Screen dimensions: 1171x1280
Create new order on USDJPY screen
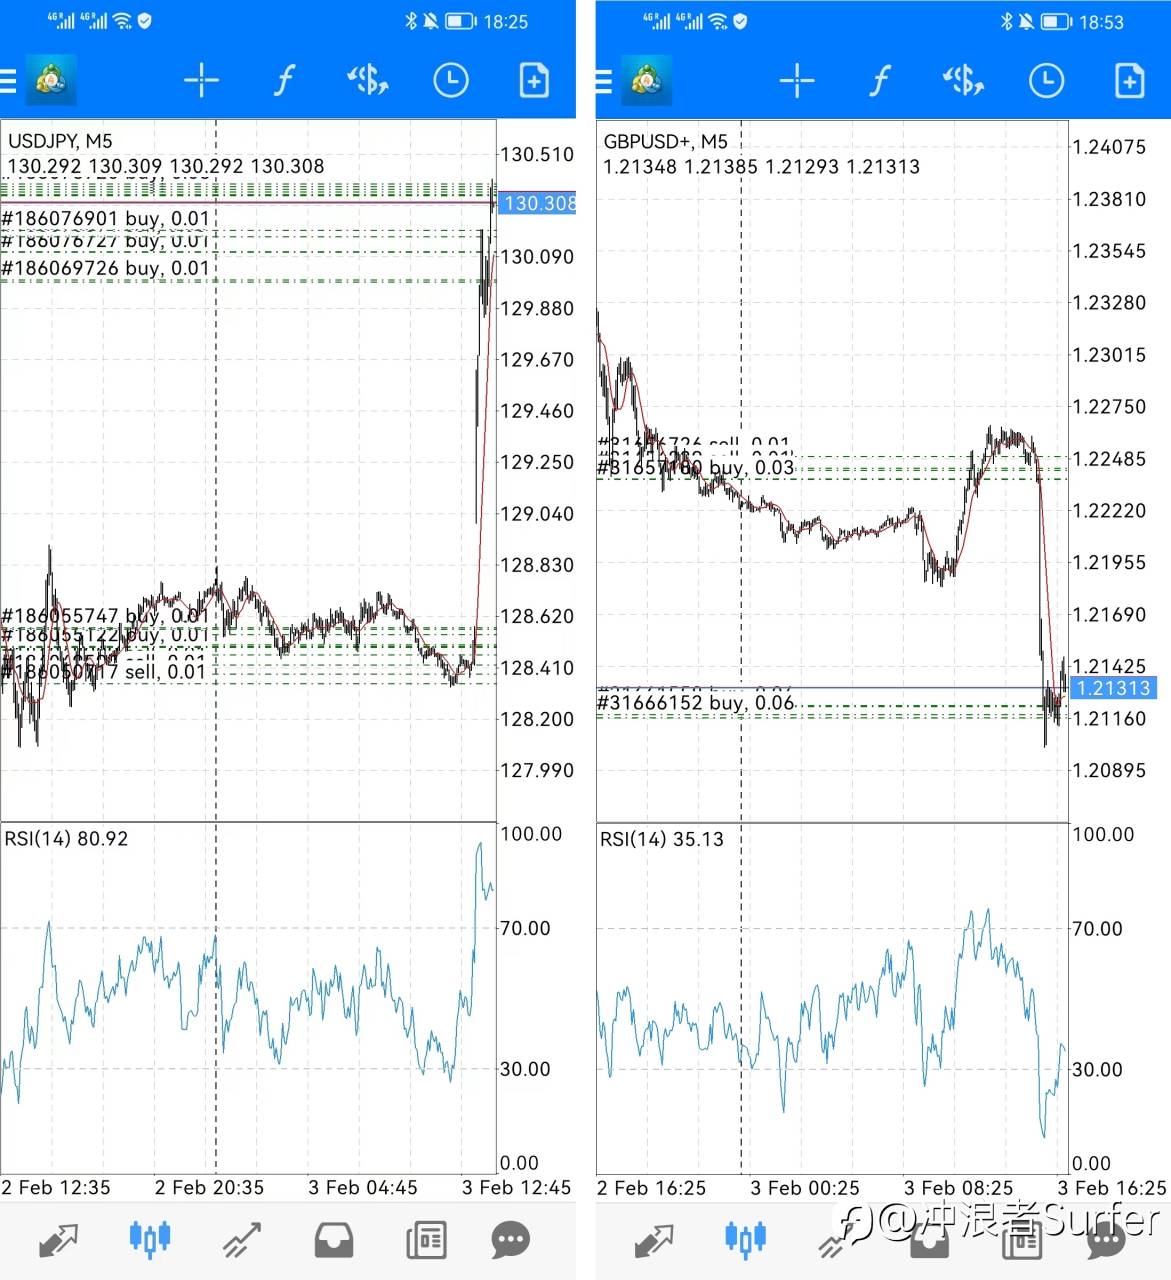(534, 80)
